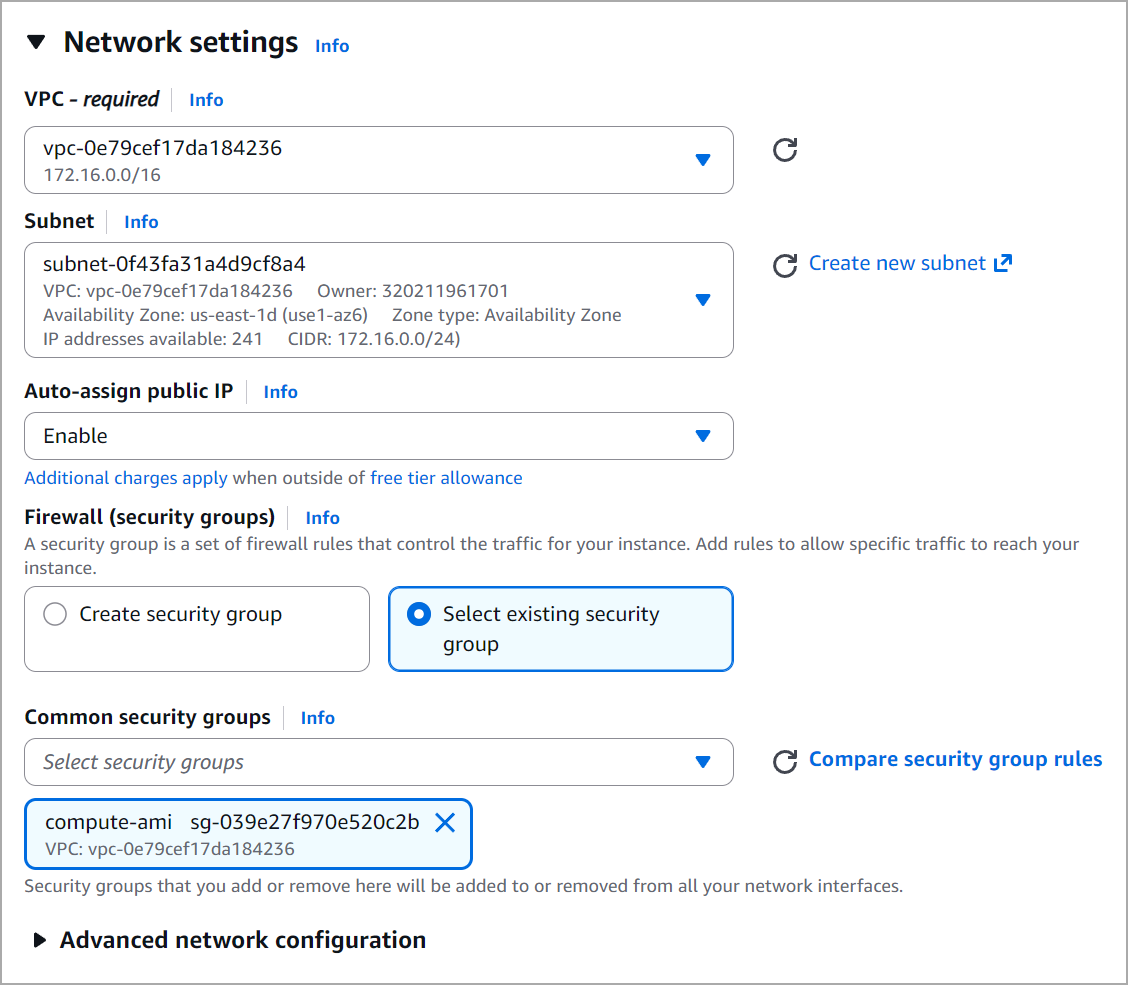The width and height of the screenshot is (1128, 985).
Task: Click the free tier allowance link
Action: click(446, 478)
